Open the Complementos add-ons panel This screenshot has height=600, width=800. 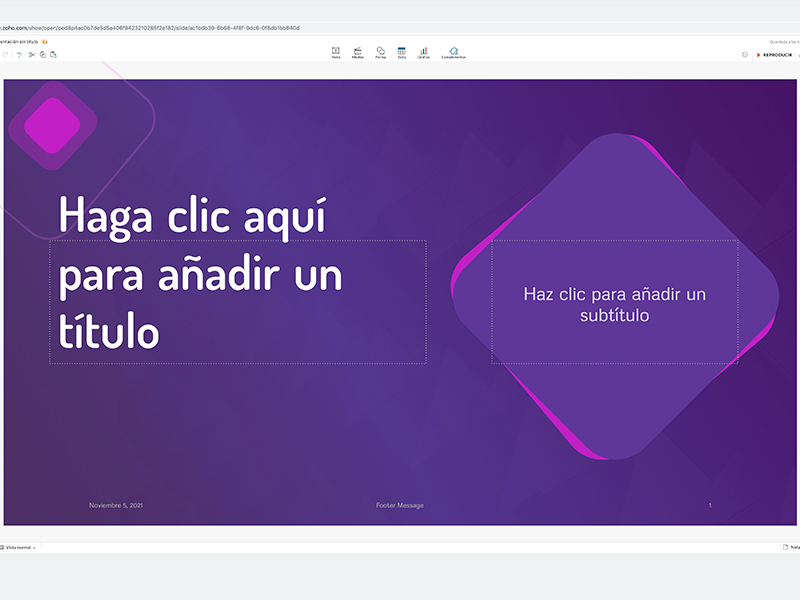click(453, 52)
